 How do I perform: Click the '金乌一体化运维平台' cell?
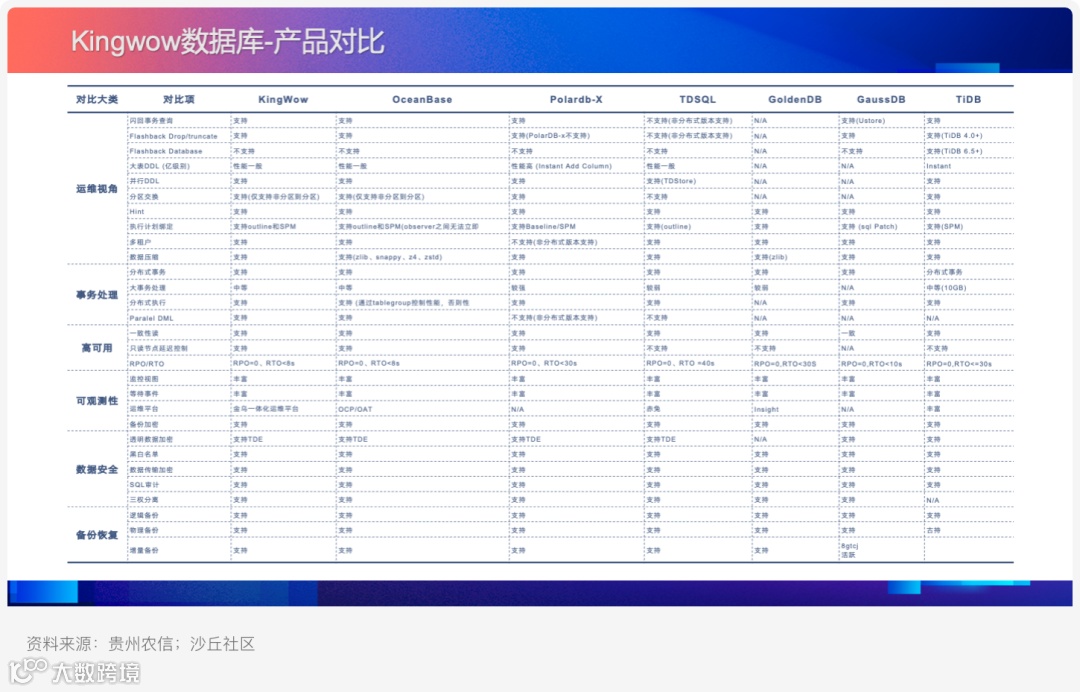click(x=266, y=409)
